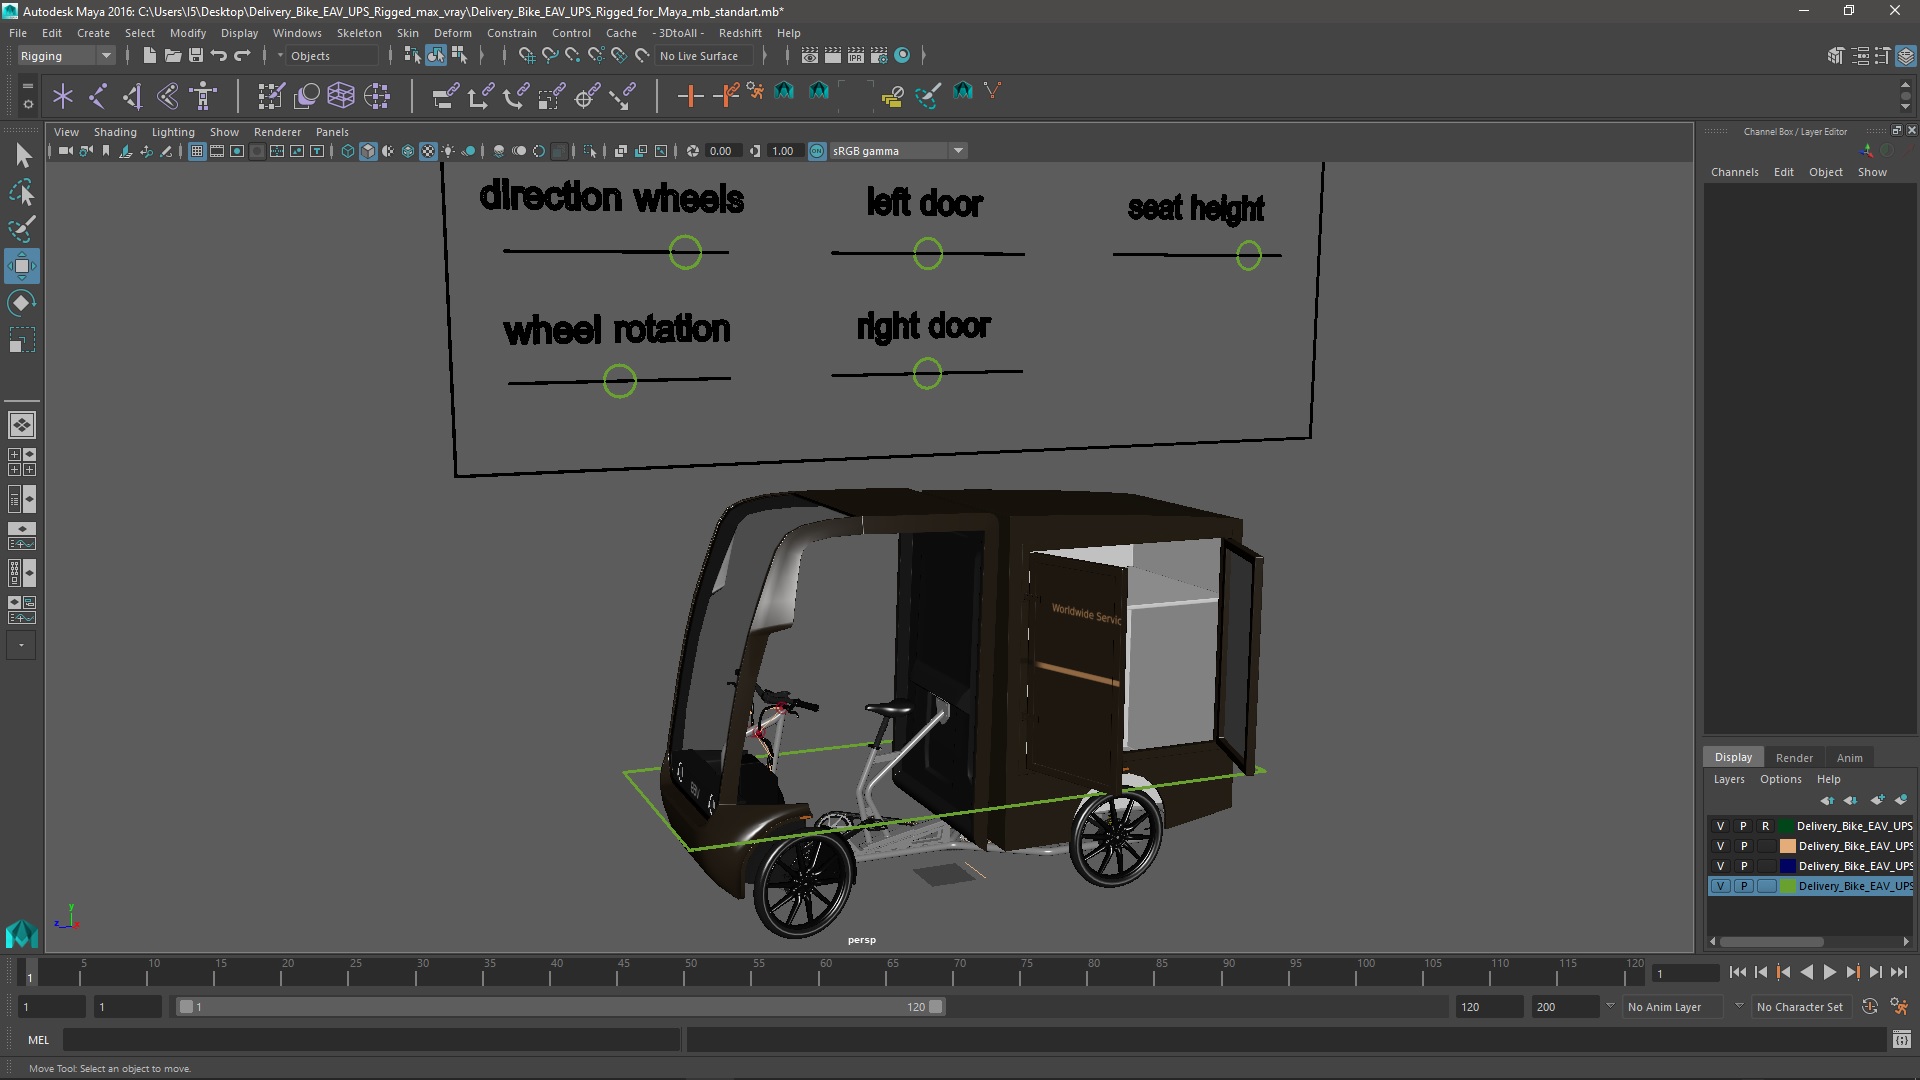Click the peach color swatch of second layer

[1787, 846]
